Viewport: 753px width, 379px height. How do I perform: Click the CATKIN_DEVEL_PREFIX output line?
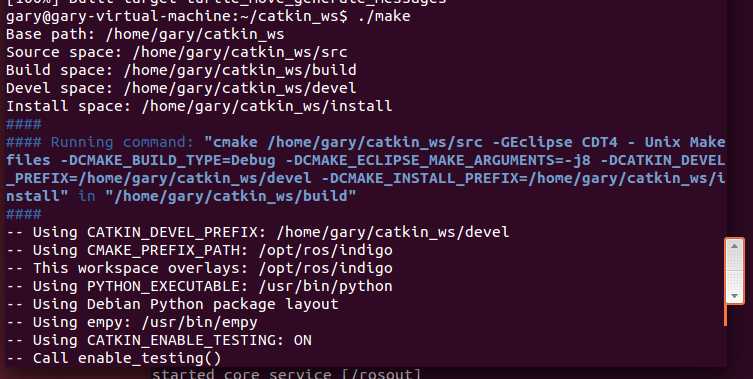[258, 232]
